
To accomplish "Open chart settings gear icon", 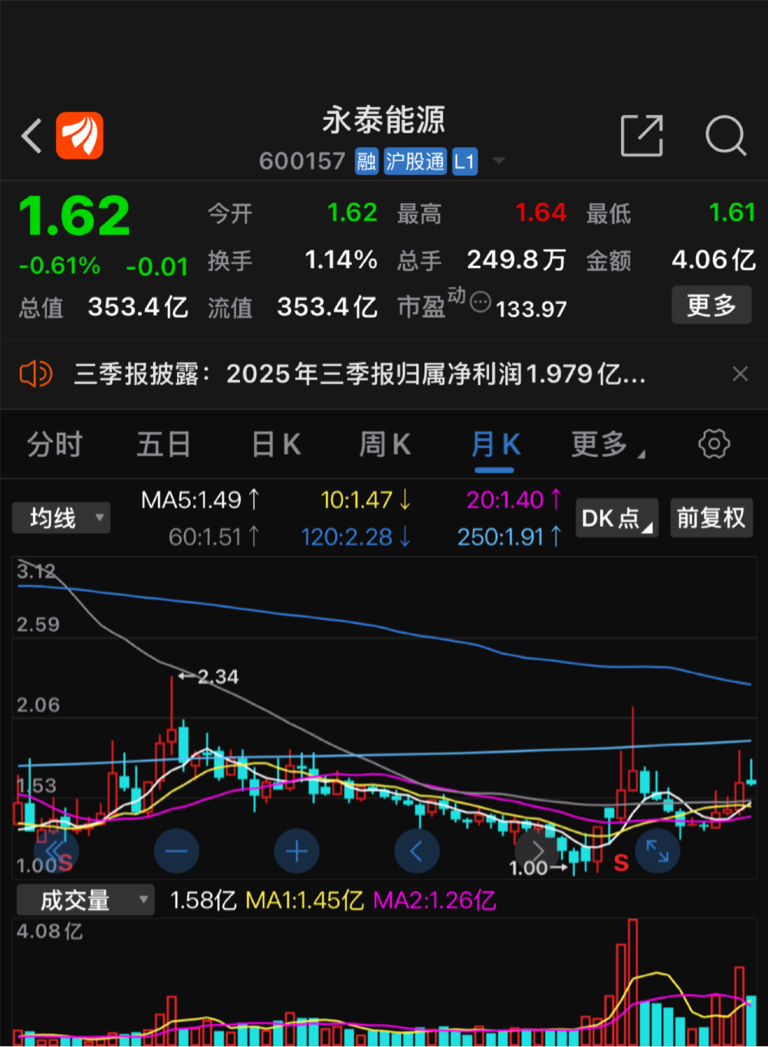I will click(x=714, y=444).
